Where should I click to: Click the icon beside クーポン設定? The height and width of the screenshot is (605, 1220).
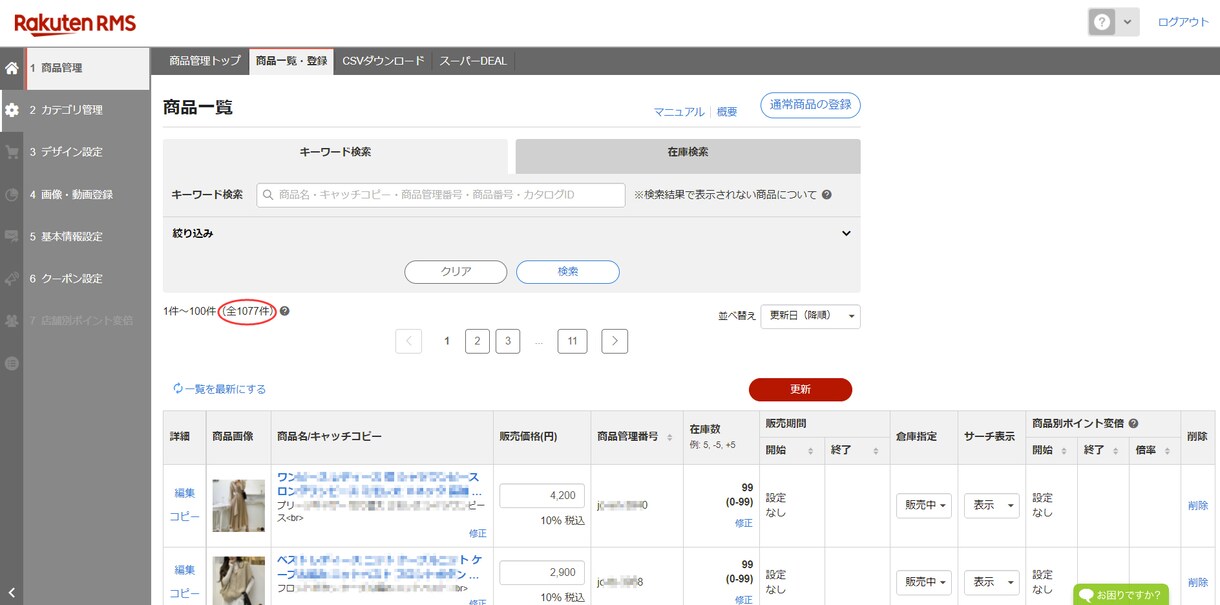click(x=12, y=279)
